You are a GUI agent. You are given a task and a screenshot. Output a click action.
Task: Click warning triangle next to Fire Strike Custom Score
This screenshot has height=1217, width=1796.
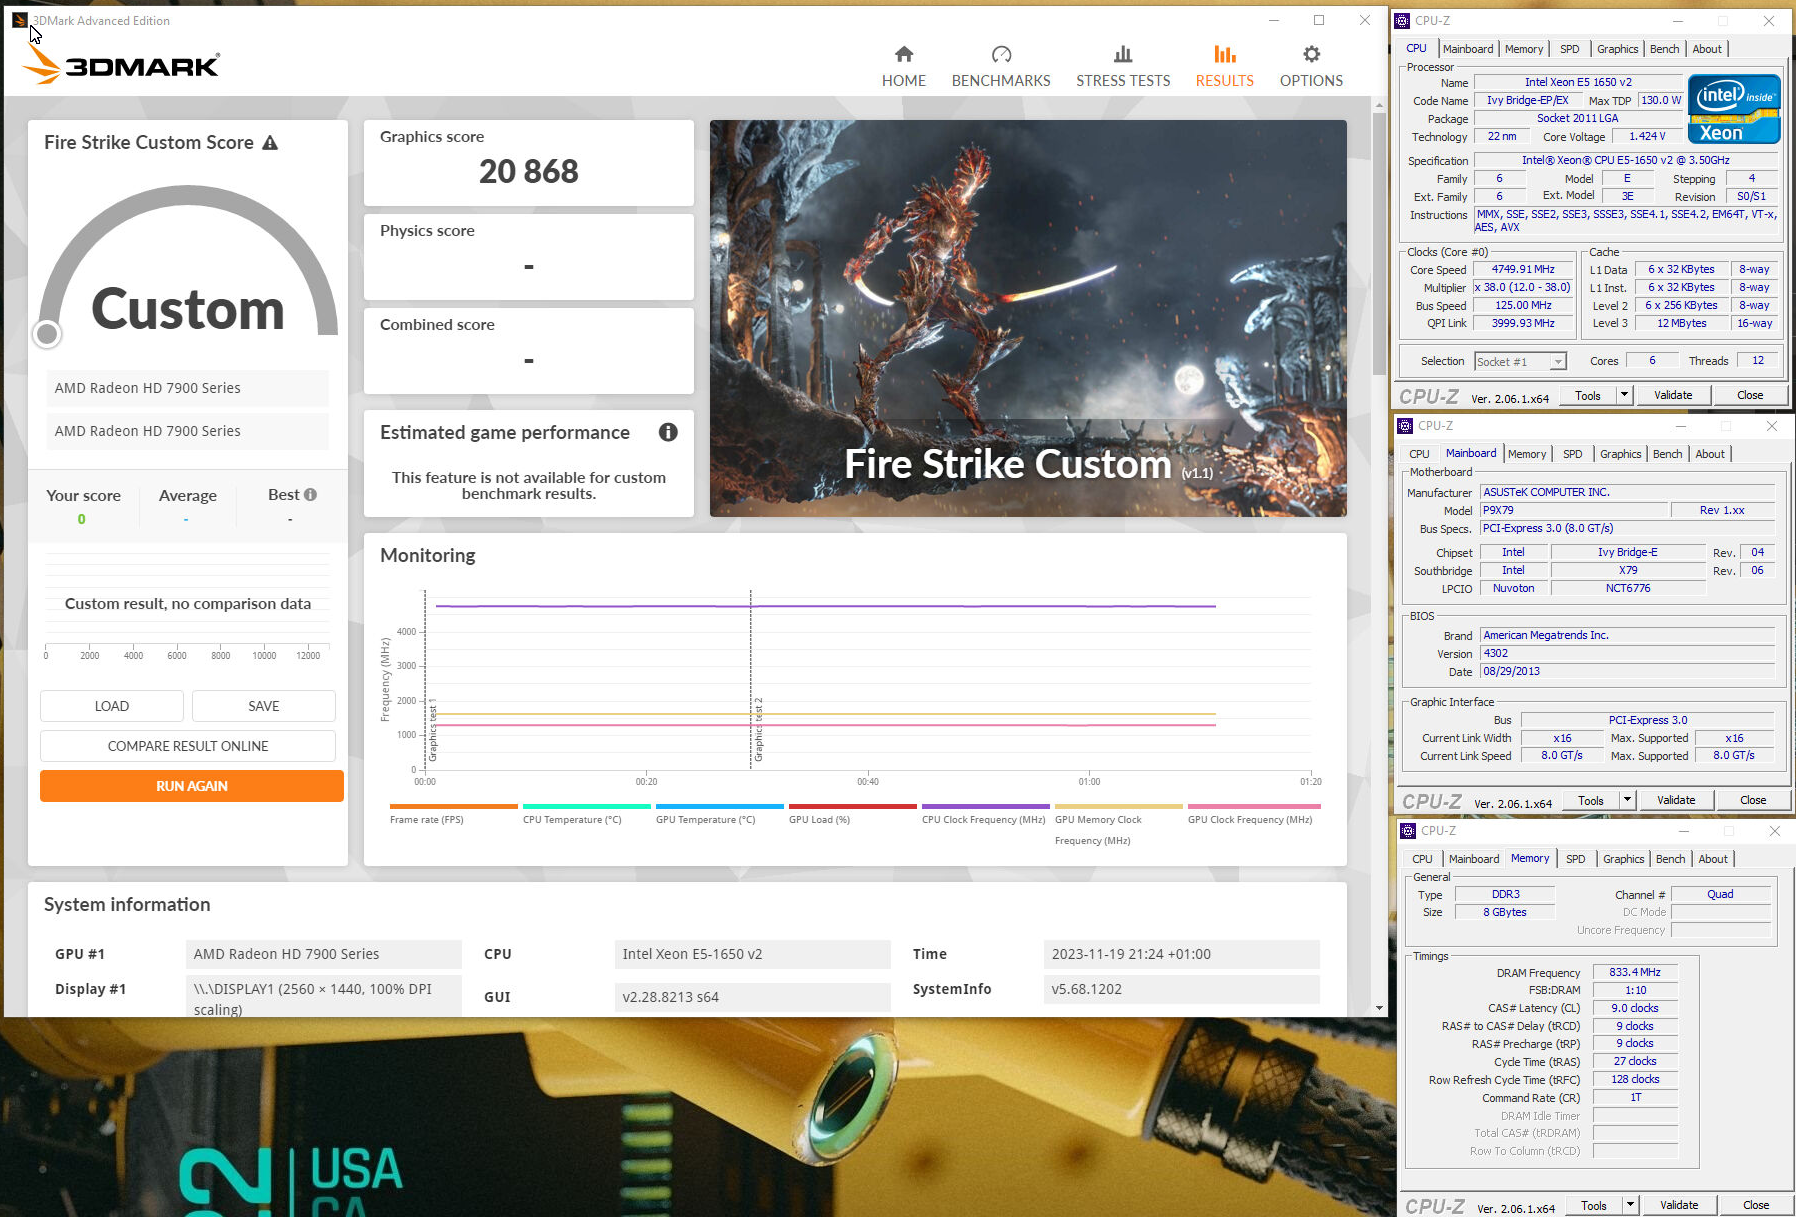[x=270, y=143]
